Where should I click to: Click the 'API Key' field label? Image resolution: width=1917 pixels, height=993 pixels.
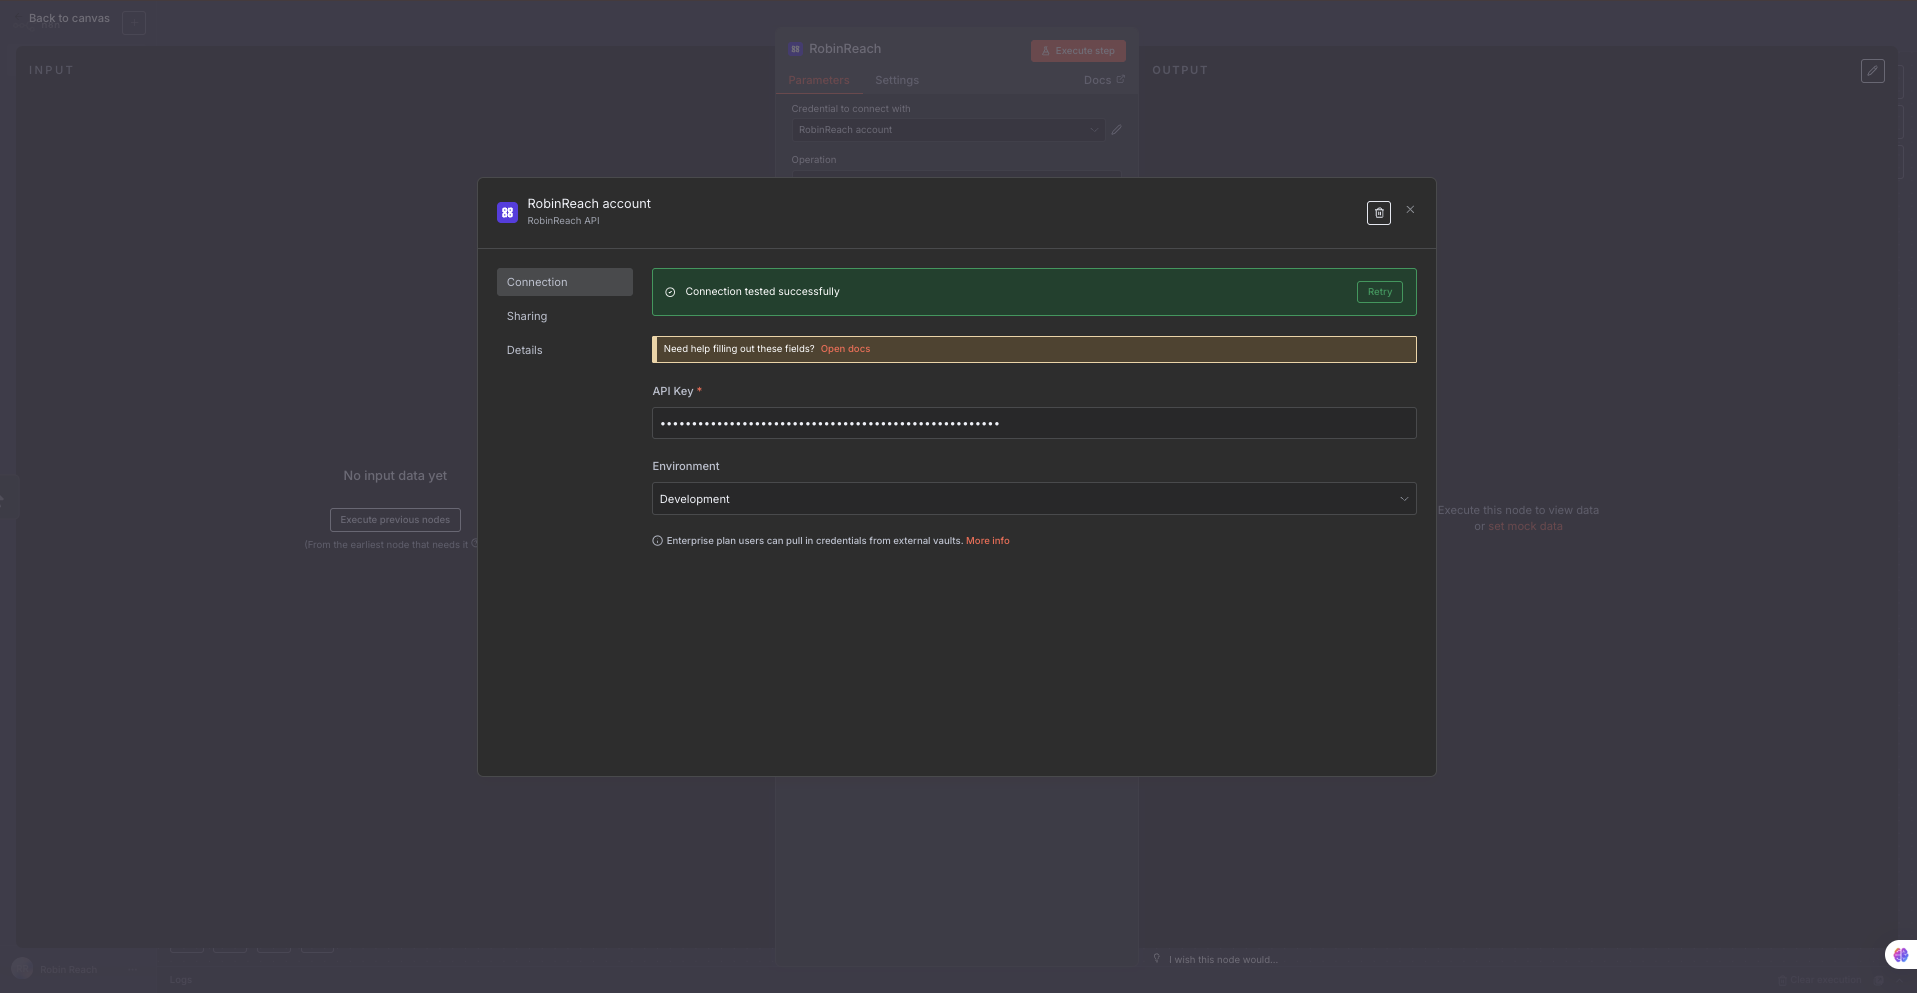tap(672, 391)
